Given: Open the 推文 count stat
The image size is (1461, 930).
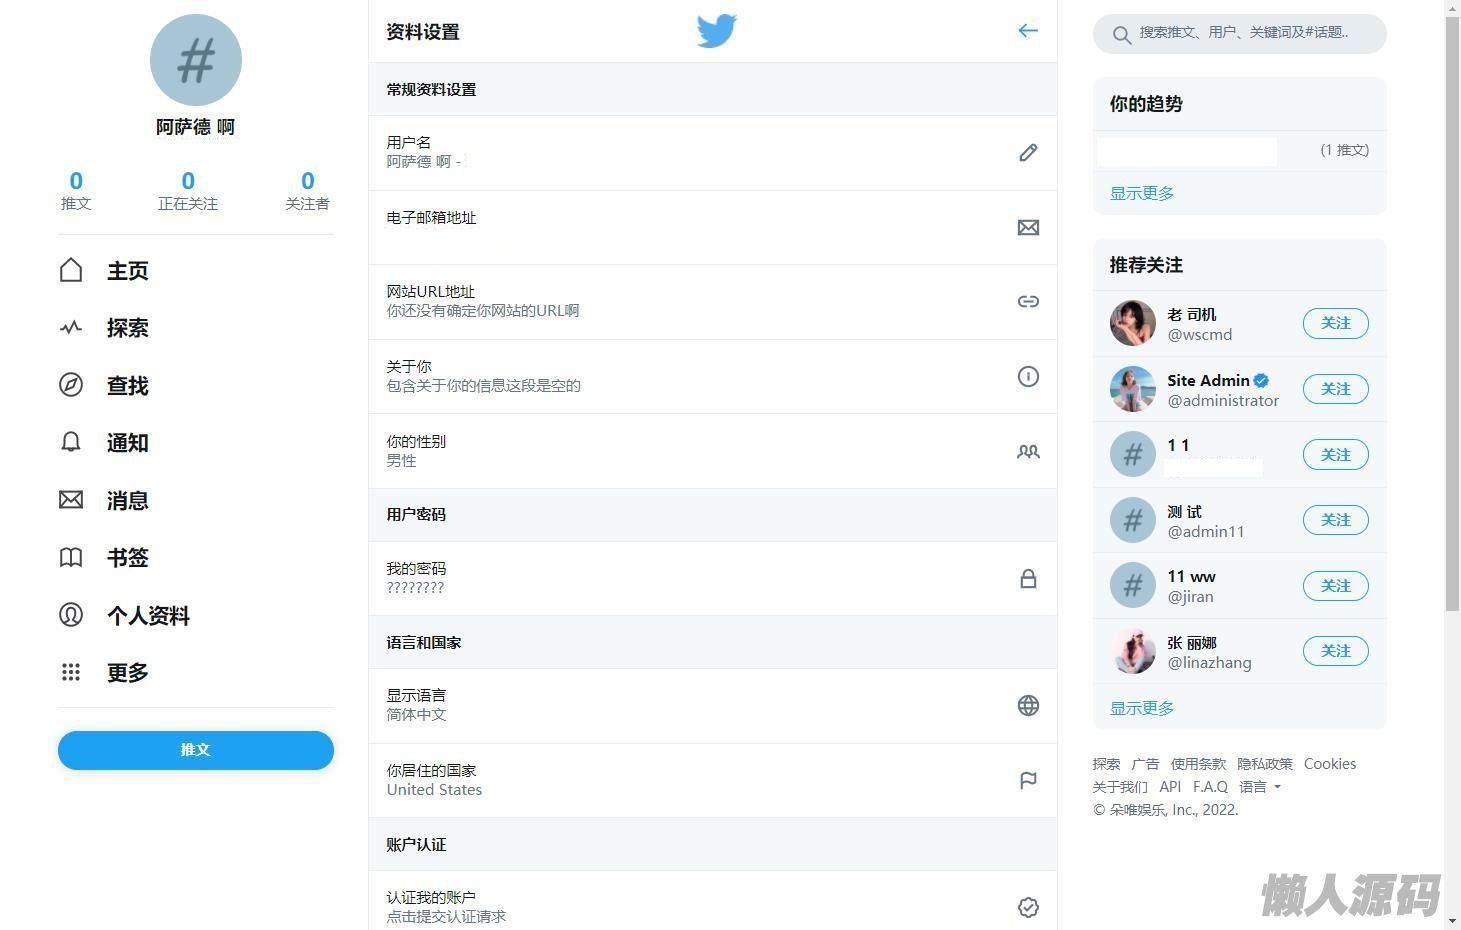Looking at the screenshot, I should [76, 190].
